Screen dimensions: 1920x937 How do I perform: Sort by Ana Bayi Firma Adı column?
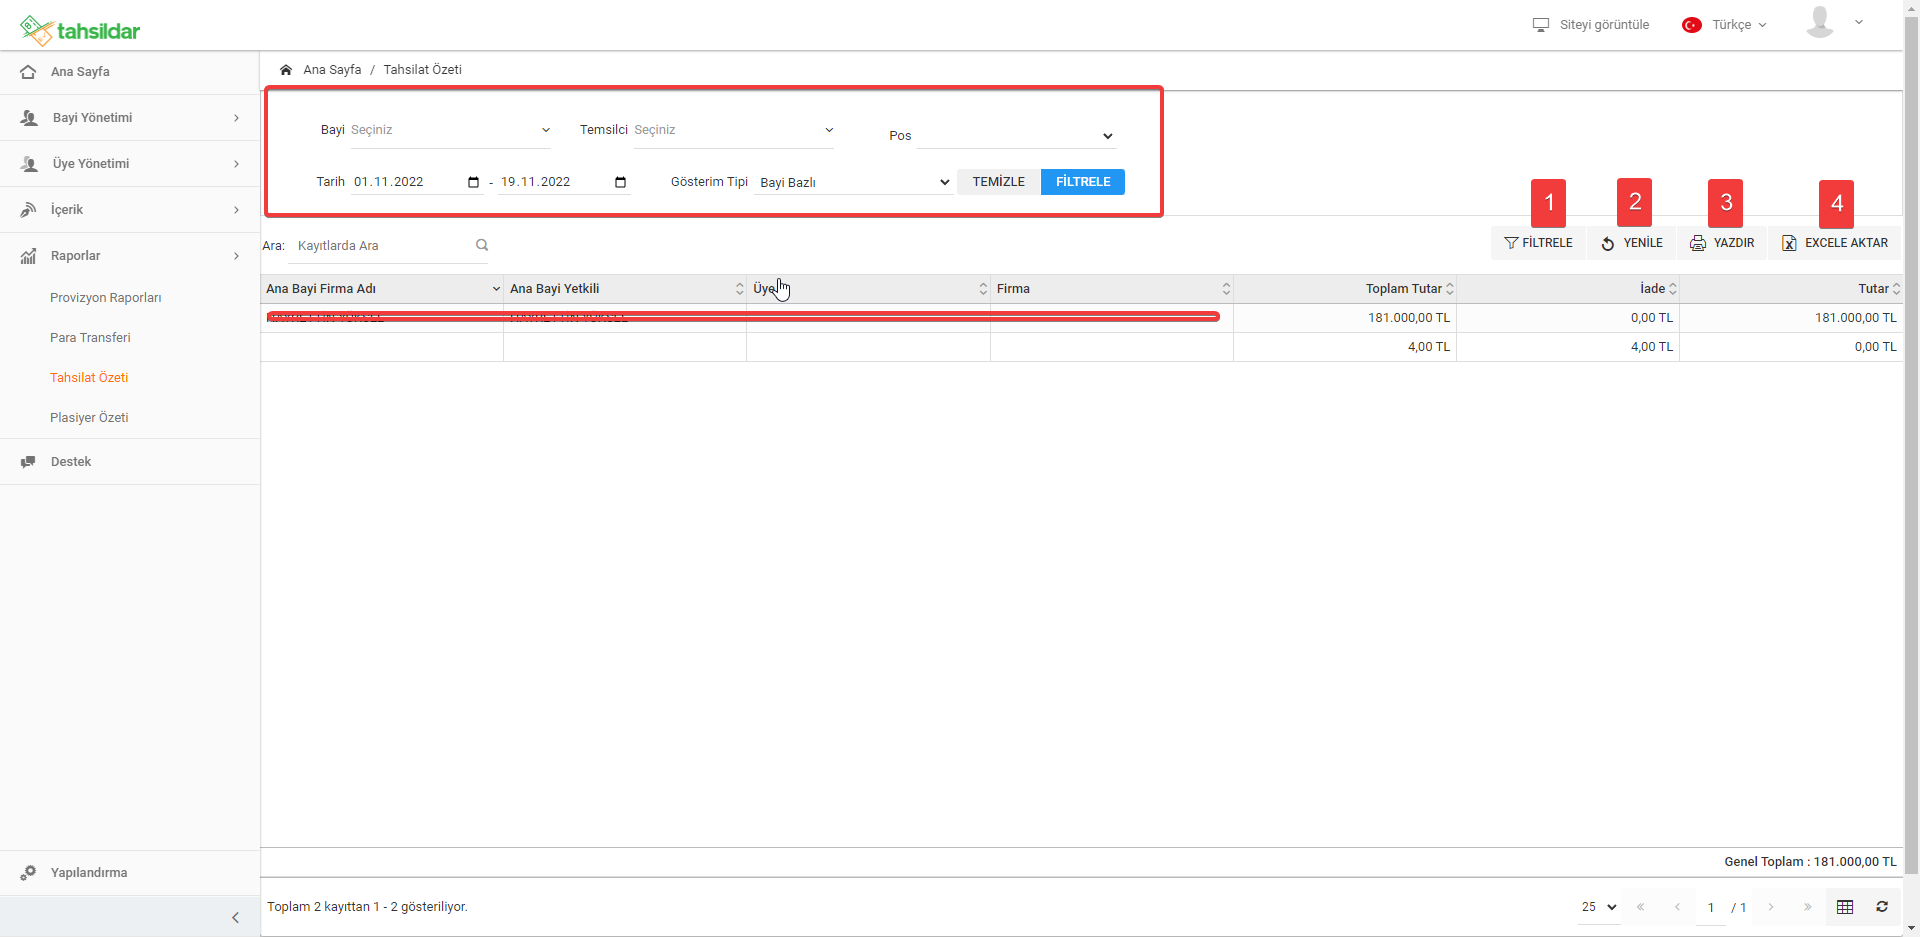coord(382,289)
